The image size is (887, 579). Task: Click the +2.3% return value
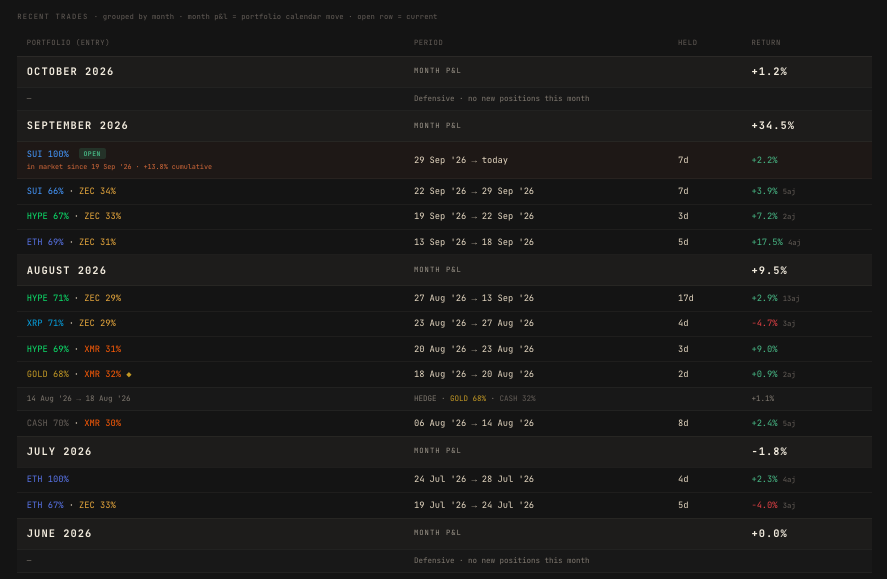coord(764,479)
